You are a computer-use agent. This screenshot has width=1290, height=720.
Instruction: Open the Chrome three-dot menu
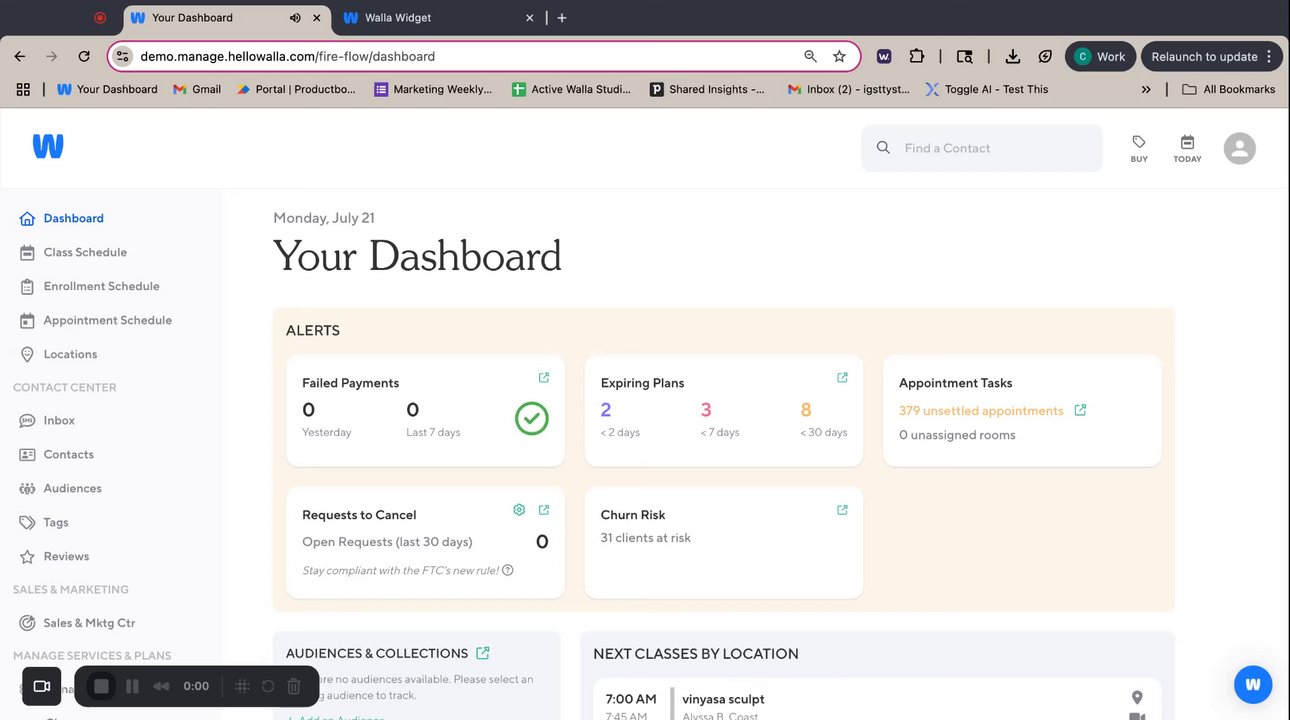click(x=1269, y=57)
